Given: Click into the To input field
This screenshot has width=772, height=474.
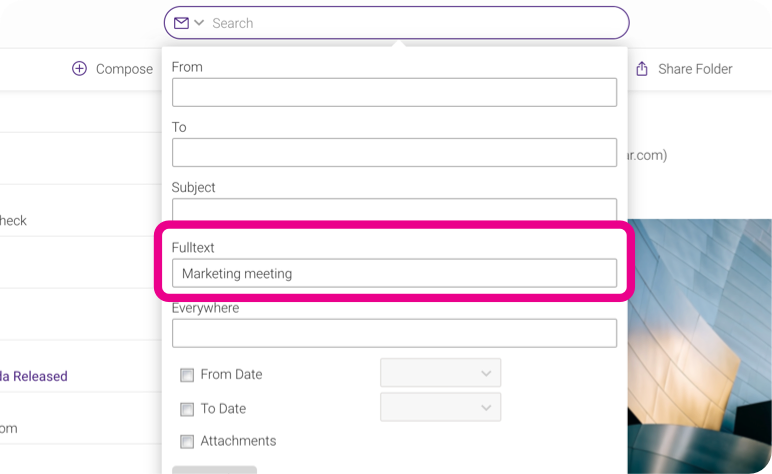Looking at the screenshot, I should [394, 153].
